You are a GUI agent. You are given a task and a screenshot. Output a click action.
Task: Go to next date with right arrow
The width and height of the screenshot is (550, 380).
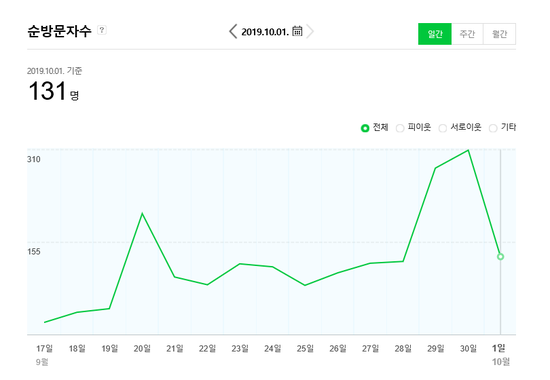[310, 31]
